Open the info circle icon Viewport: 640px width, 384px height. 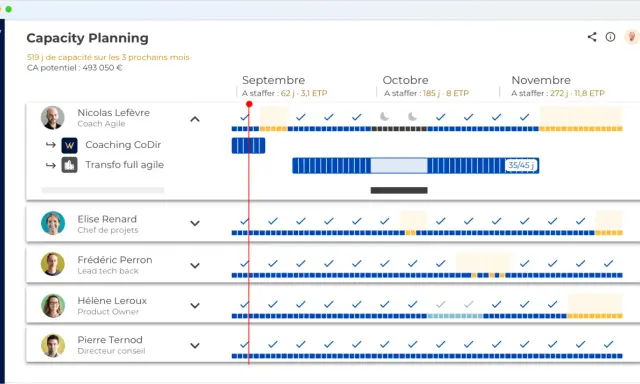pos(610,37)
